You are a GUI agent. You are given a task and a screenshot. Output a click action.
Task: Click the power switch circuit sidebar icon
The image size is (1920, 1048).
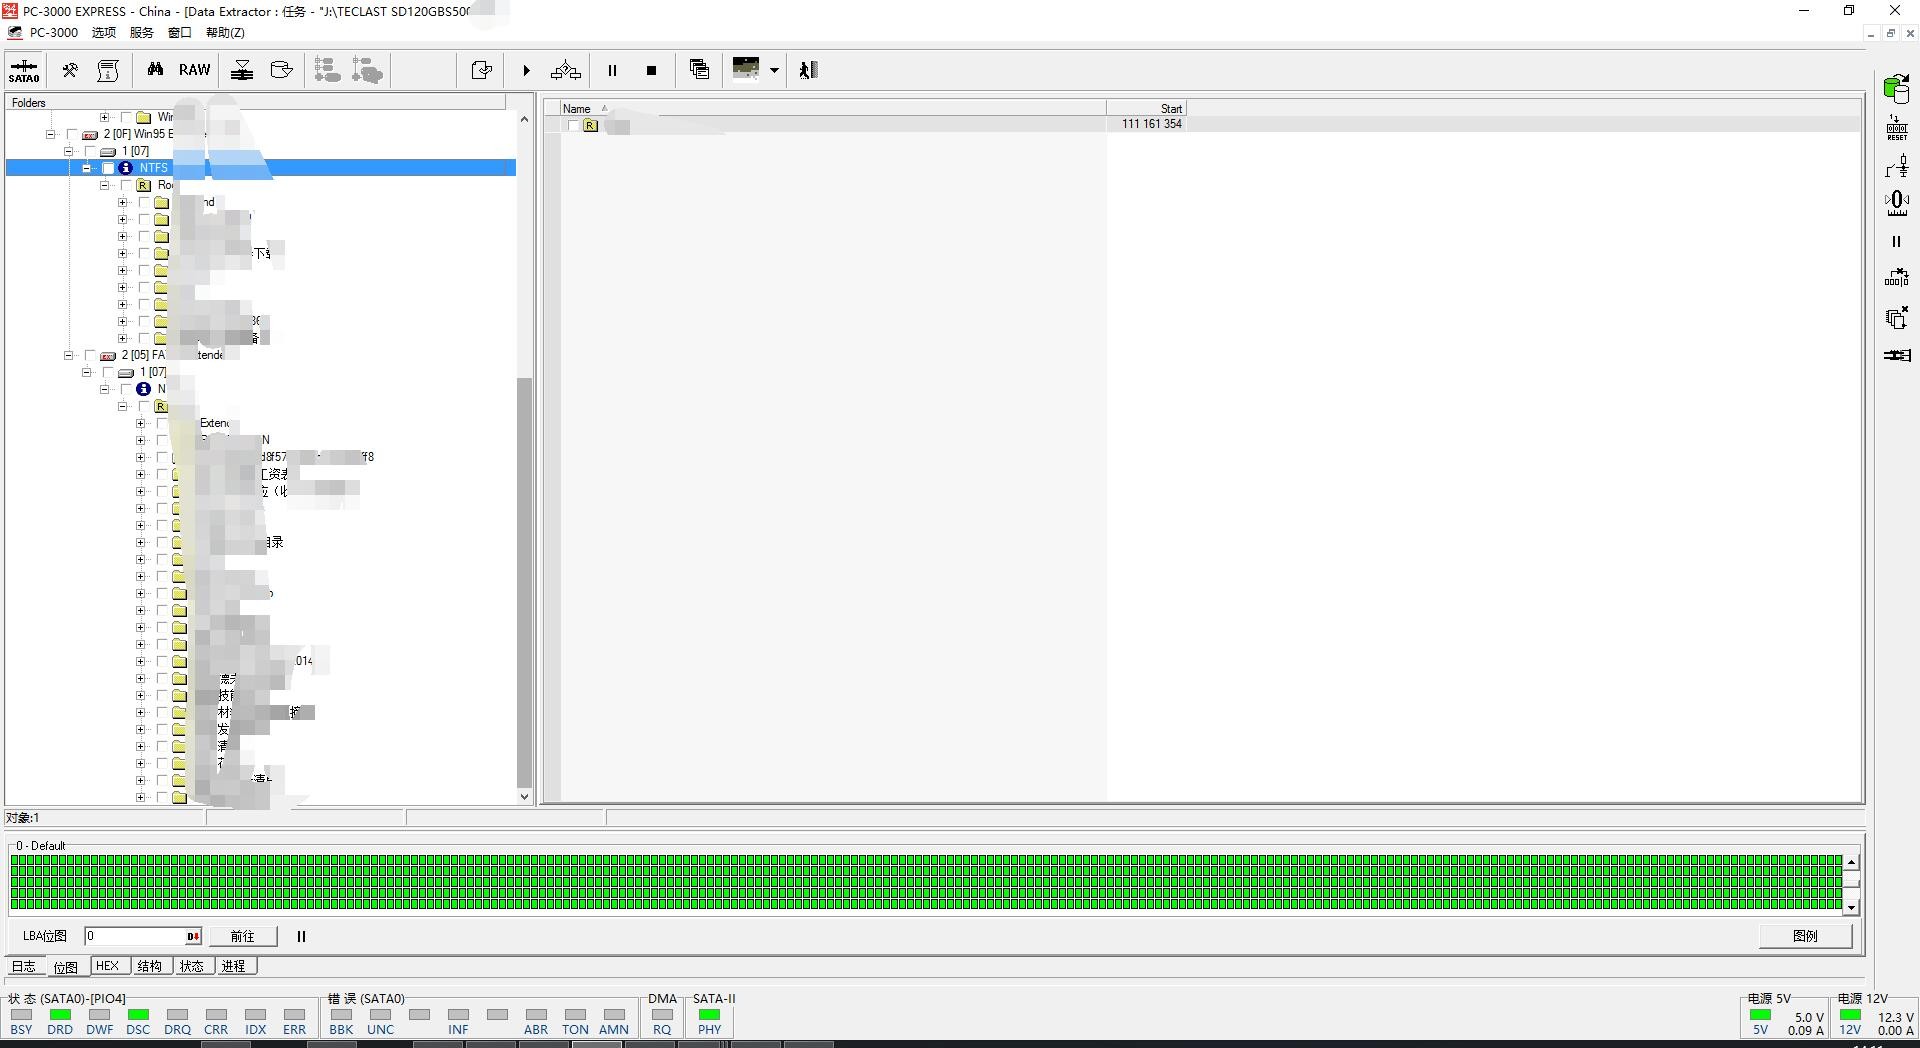[1897, 166]
